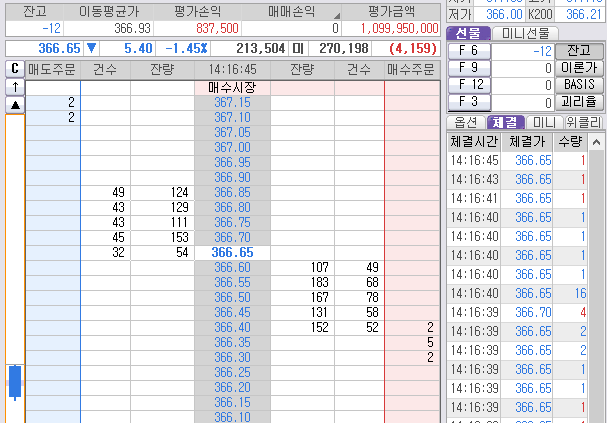
Task: Open the 위클리 tab
Action: (x=584, y=123)
